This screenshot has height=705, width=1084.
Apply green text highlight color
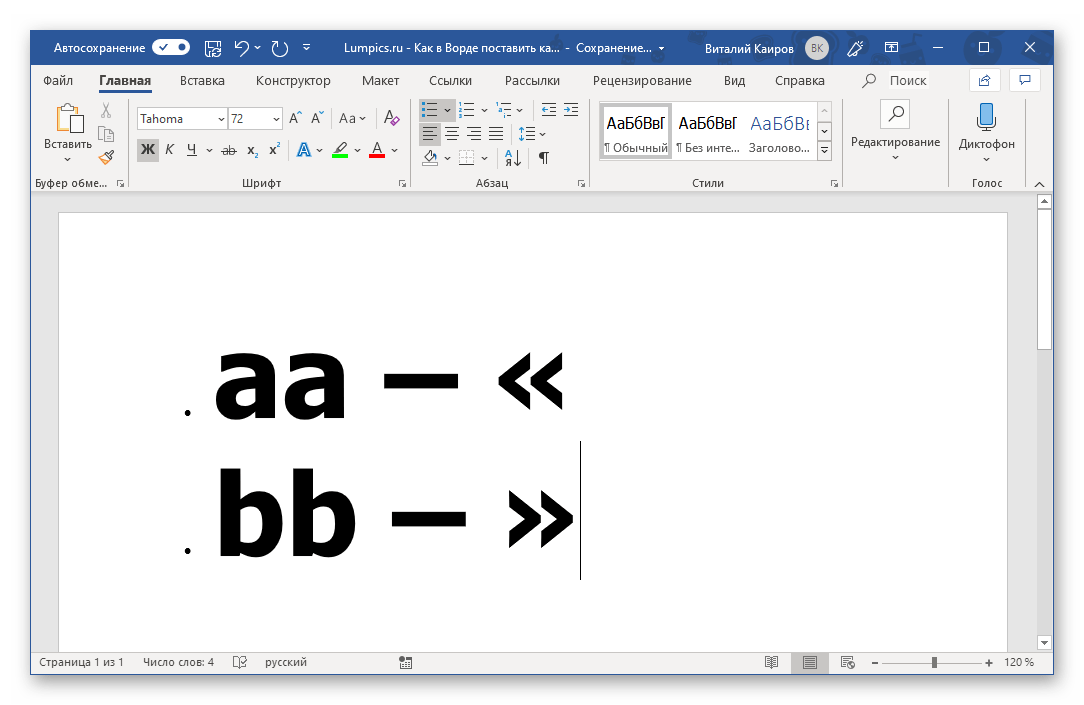point(339,150)
